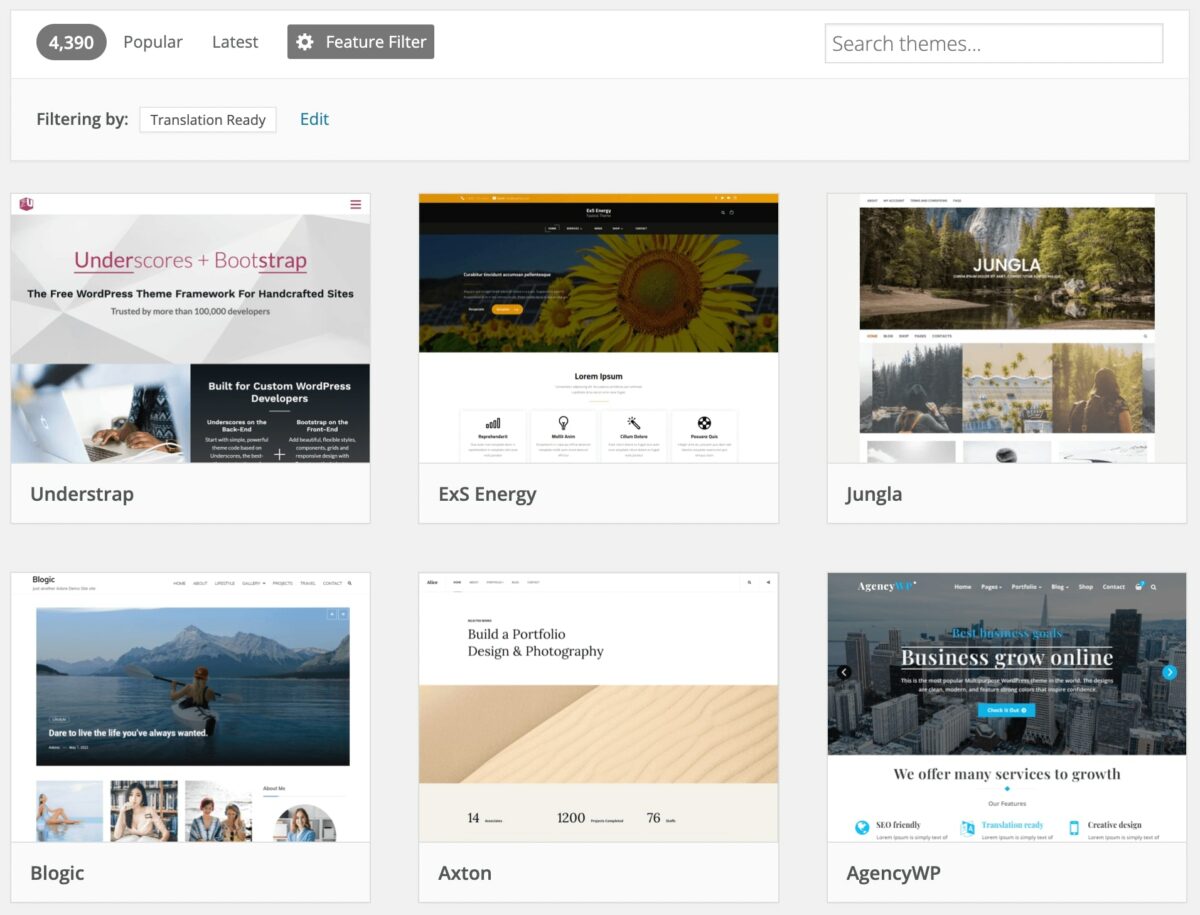
Task: Click the soccer ball Possere Quis icon
Action: click(x=704, y=422)
